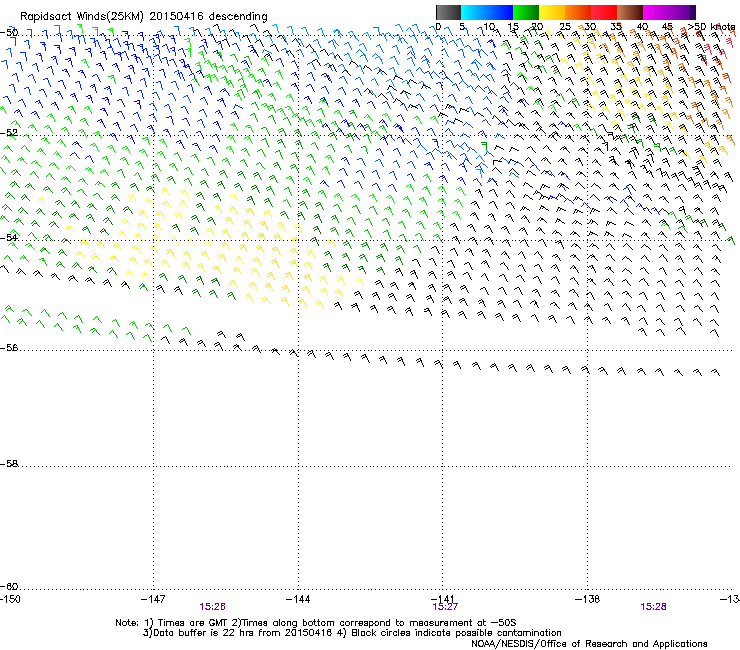
Task: Click the purple 15:27 time marker
Action: point(445,607)
